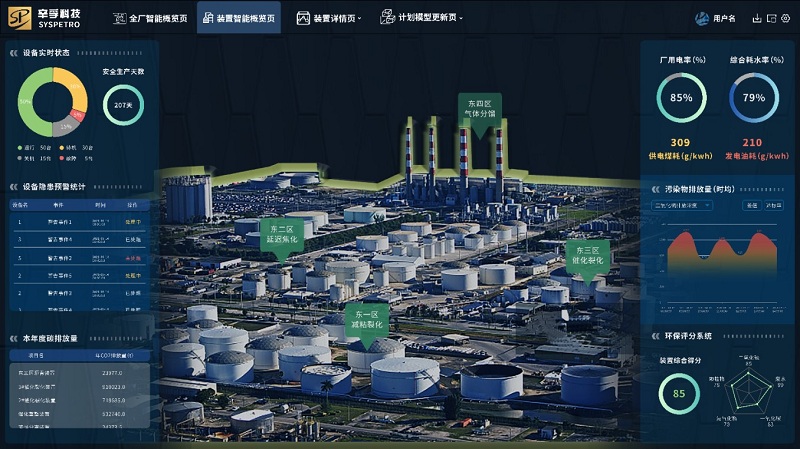Click the 安全生产天数 207天 circle

[123, 104]
